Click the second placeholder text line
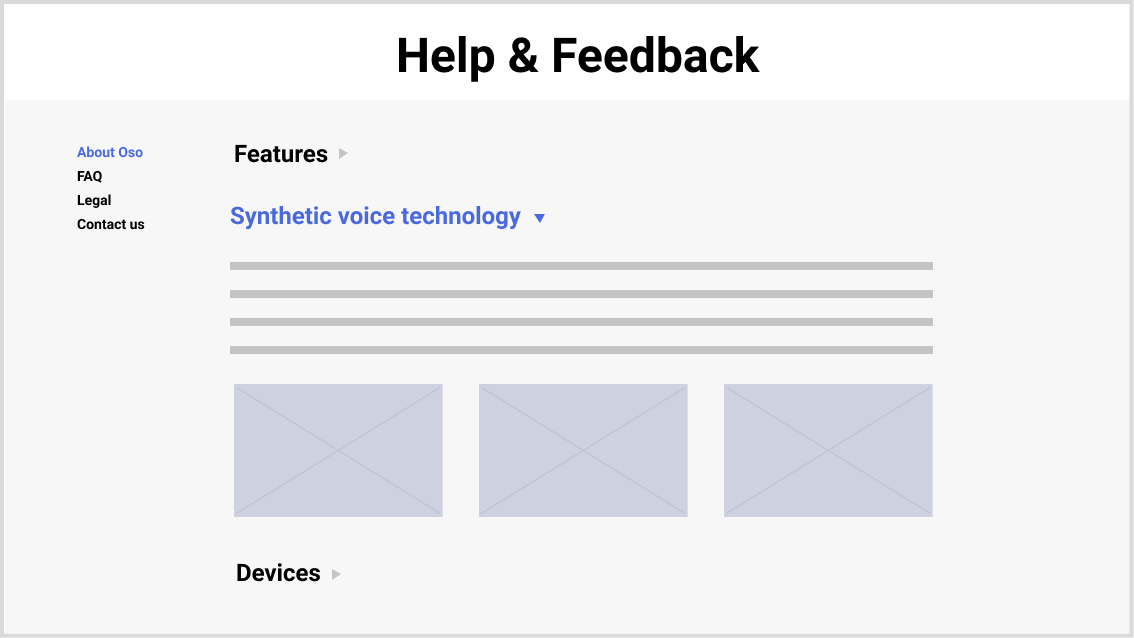 (581, 294)
